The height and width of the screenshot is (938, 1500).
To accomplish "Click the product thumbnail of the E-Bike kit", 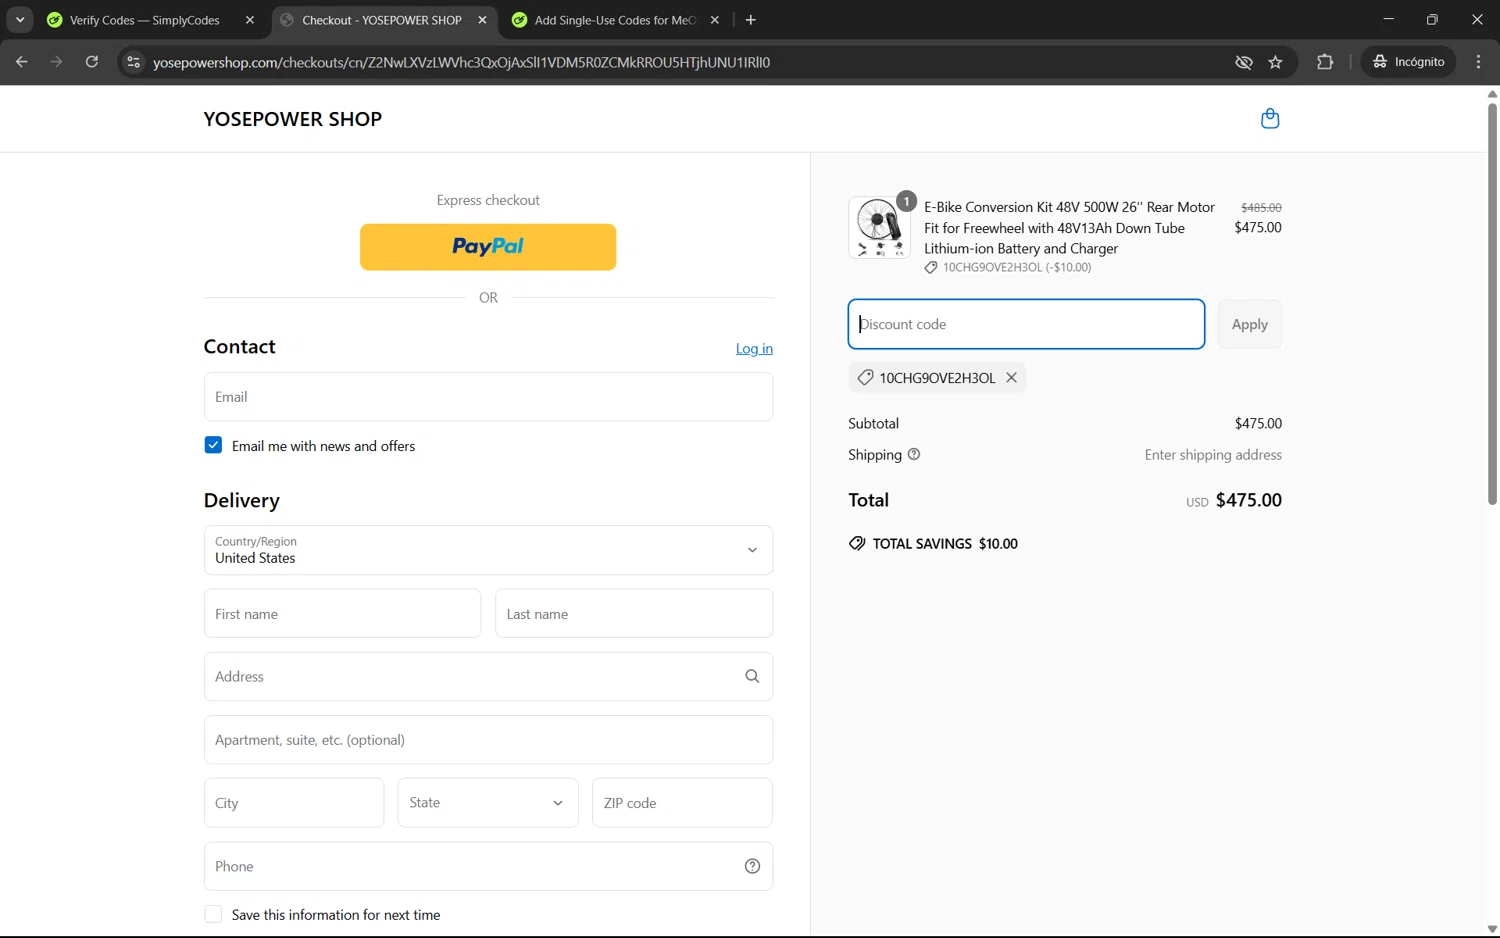I will [879, 227].
